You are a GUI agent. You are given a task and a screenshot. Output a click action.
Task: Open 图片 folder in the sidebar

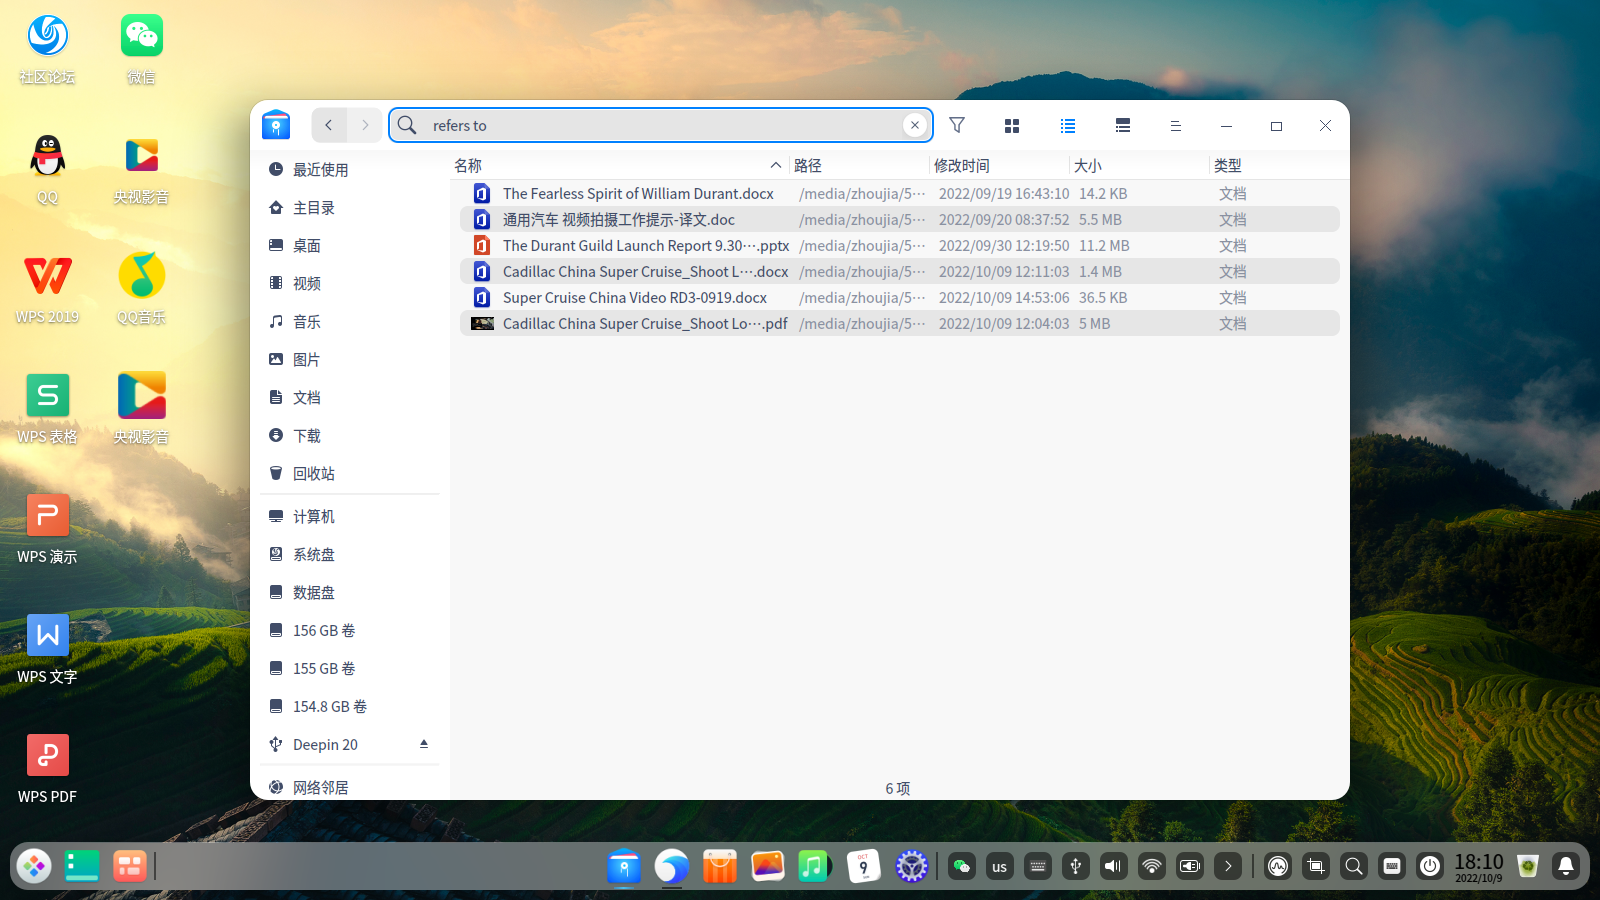pos(350,360)
